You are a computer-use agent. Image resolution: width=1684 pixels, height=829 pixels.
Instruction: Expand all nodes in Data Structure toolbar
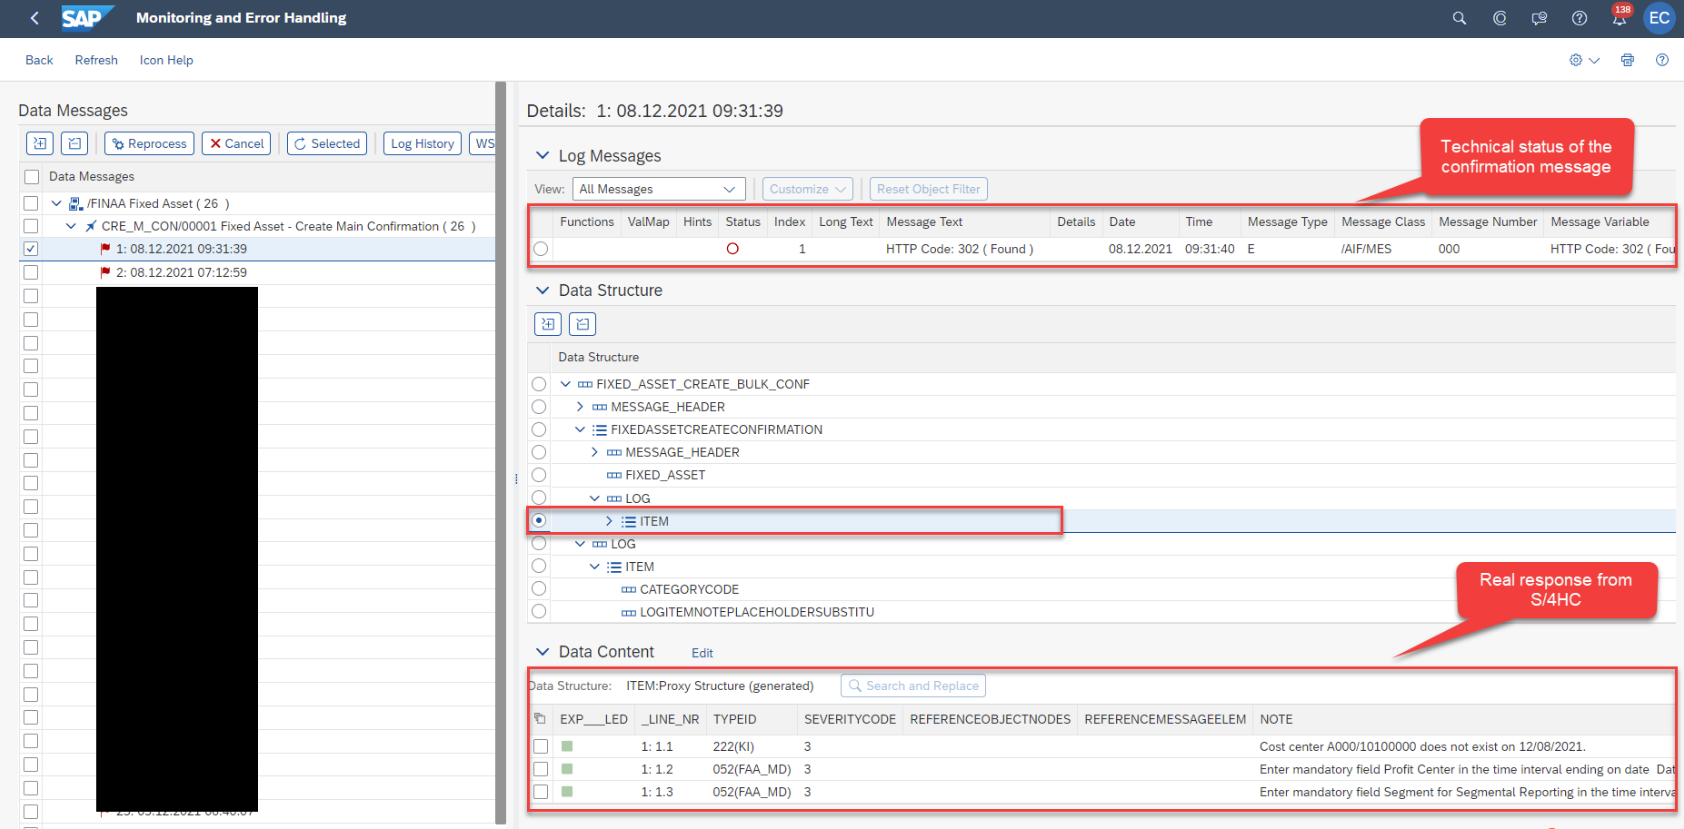click(548, 324)
